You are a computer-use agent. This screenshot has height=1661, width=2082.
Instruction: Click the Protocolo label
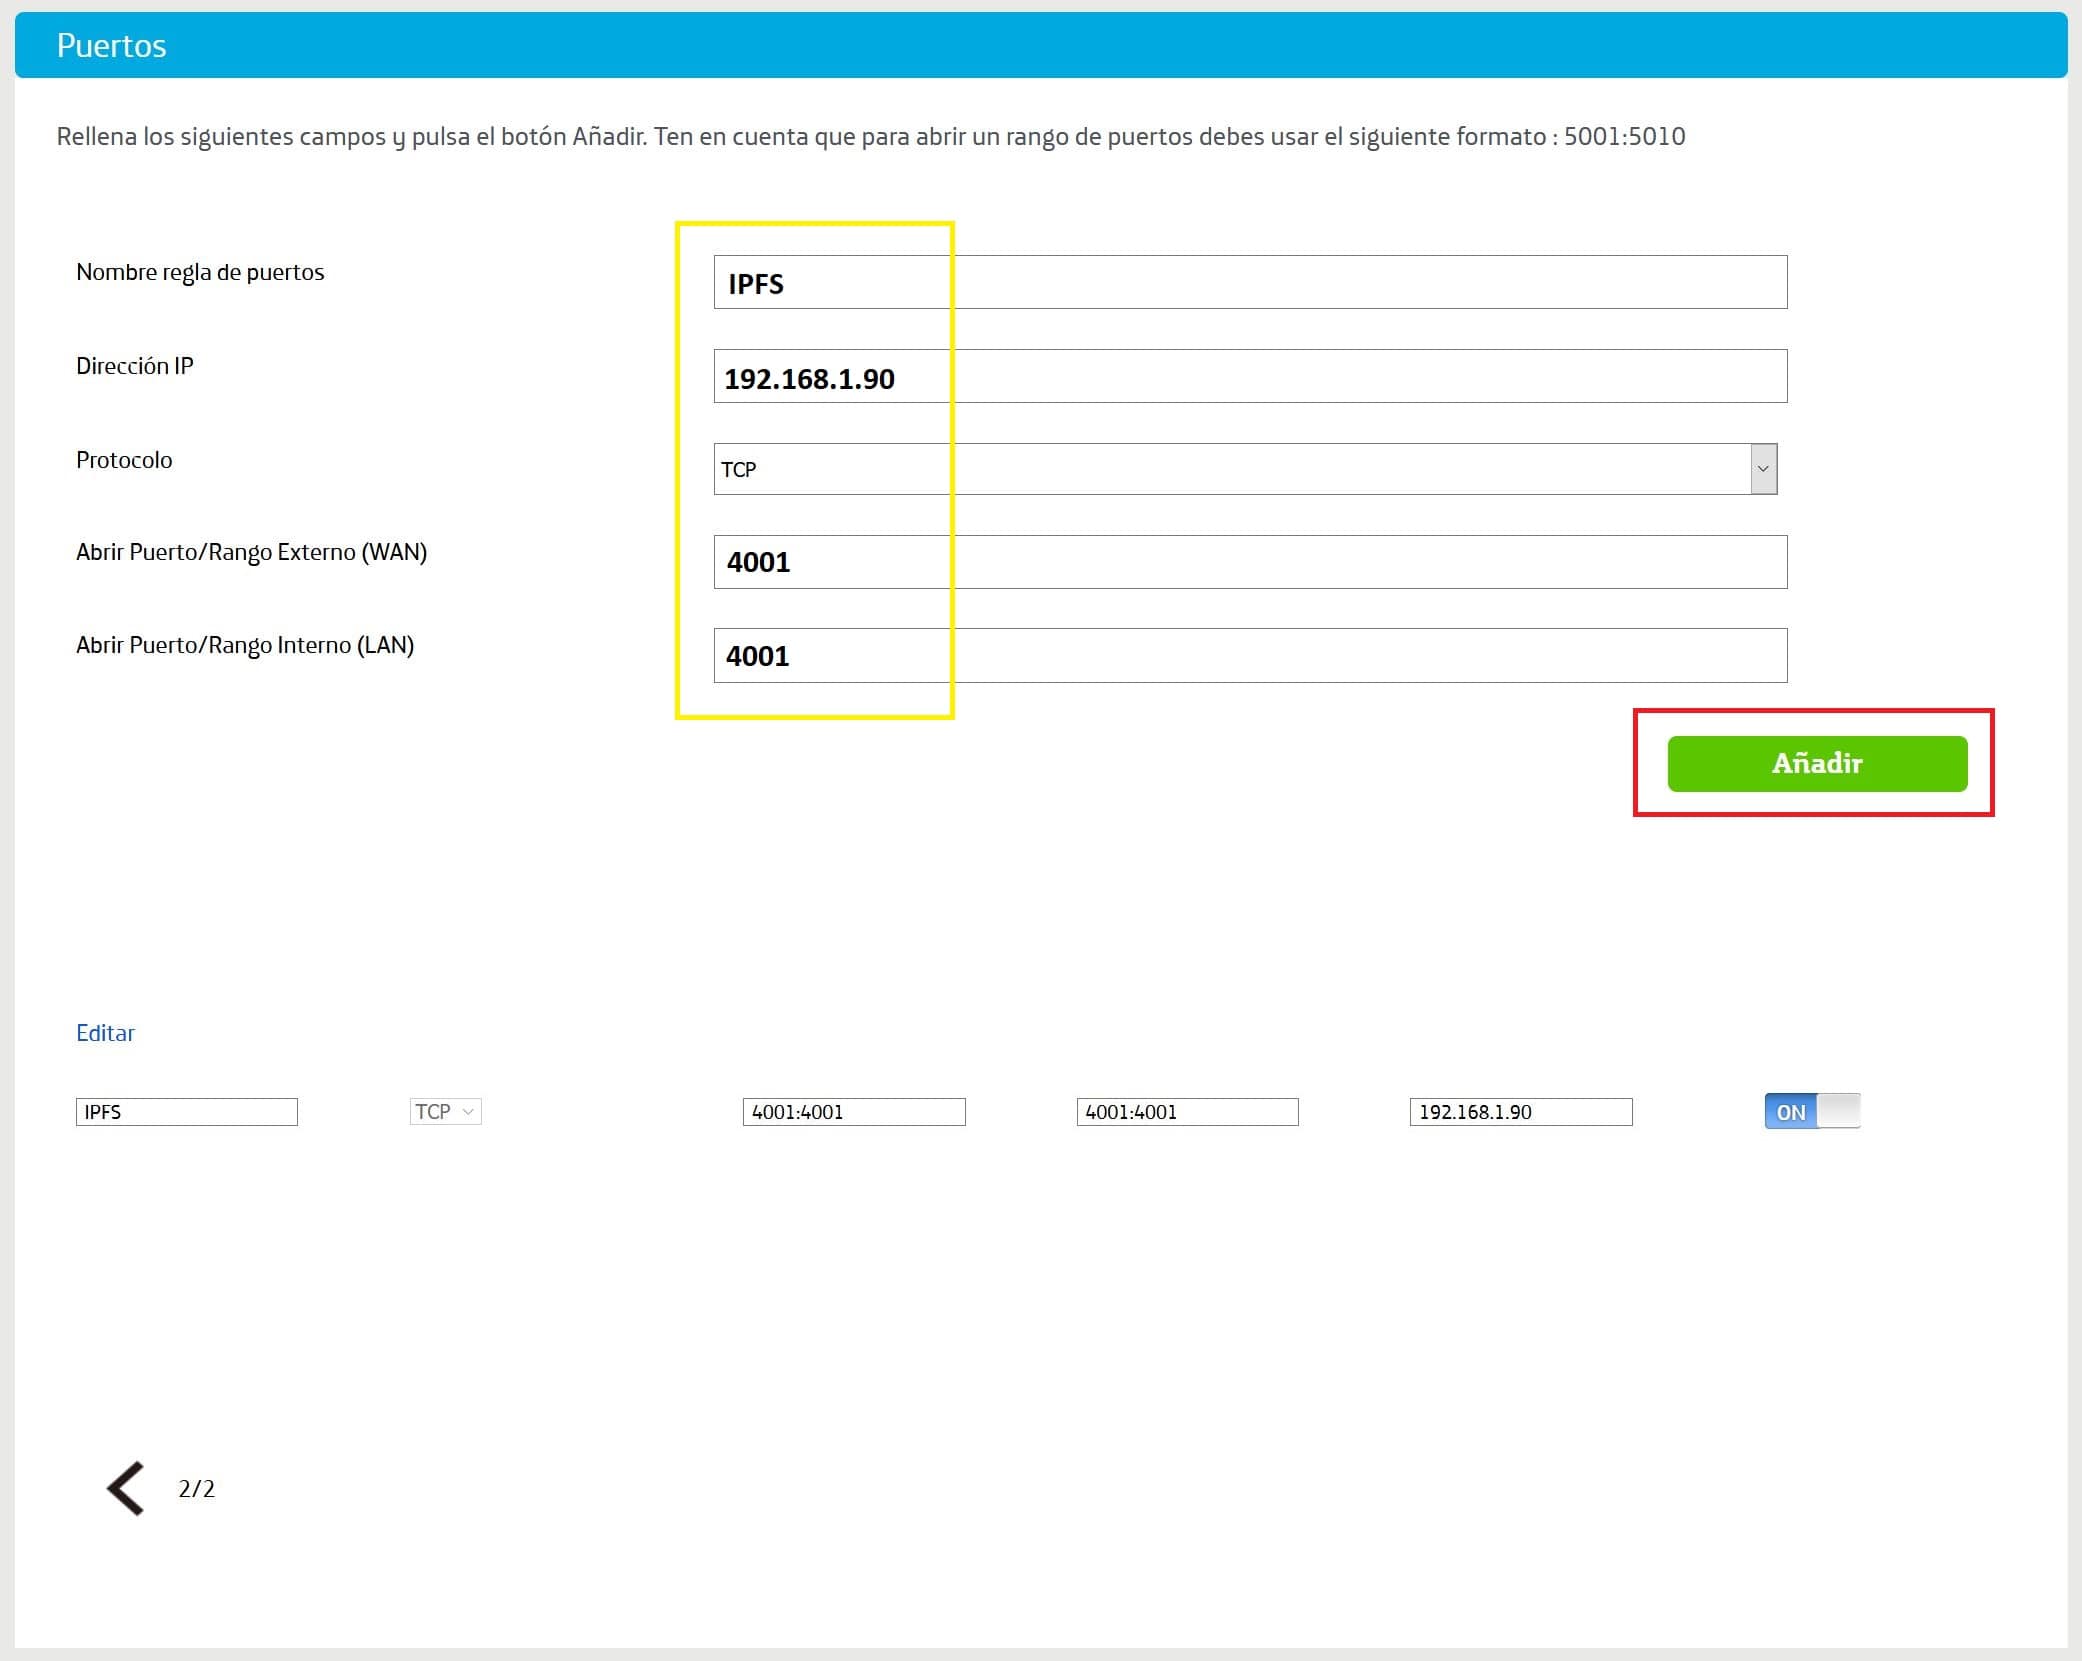point(124,460)
